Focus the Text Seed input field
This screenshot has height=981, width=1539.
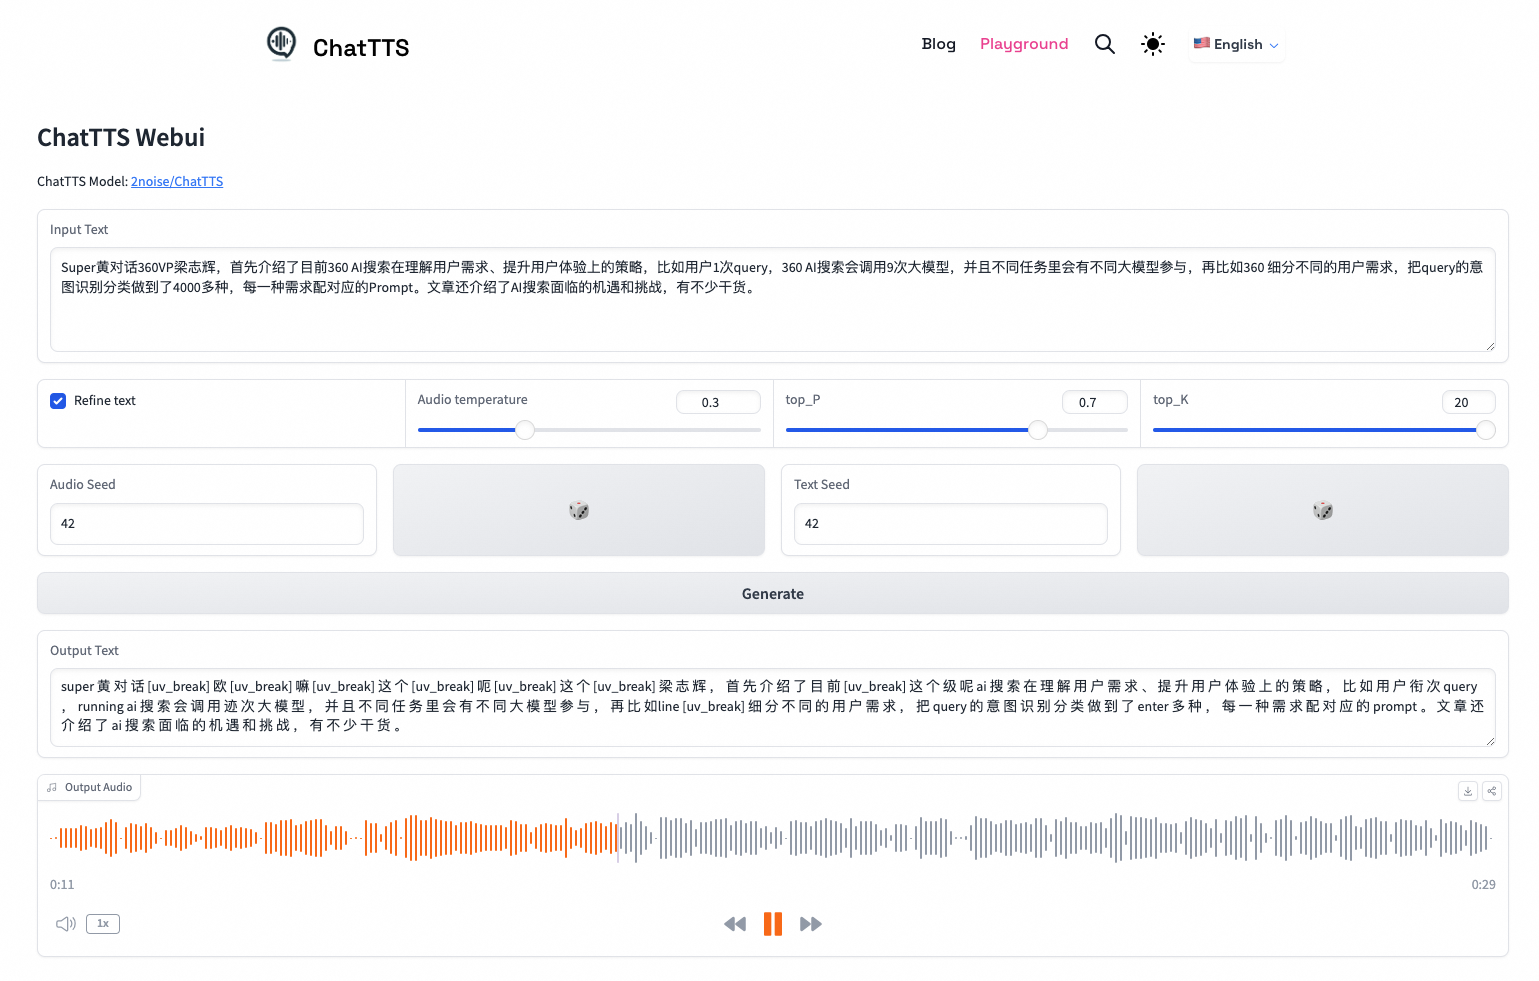click(x=951, y=524)
